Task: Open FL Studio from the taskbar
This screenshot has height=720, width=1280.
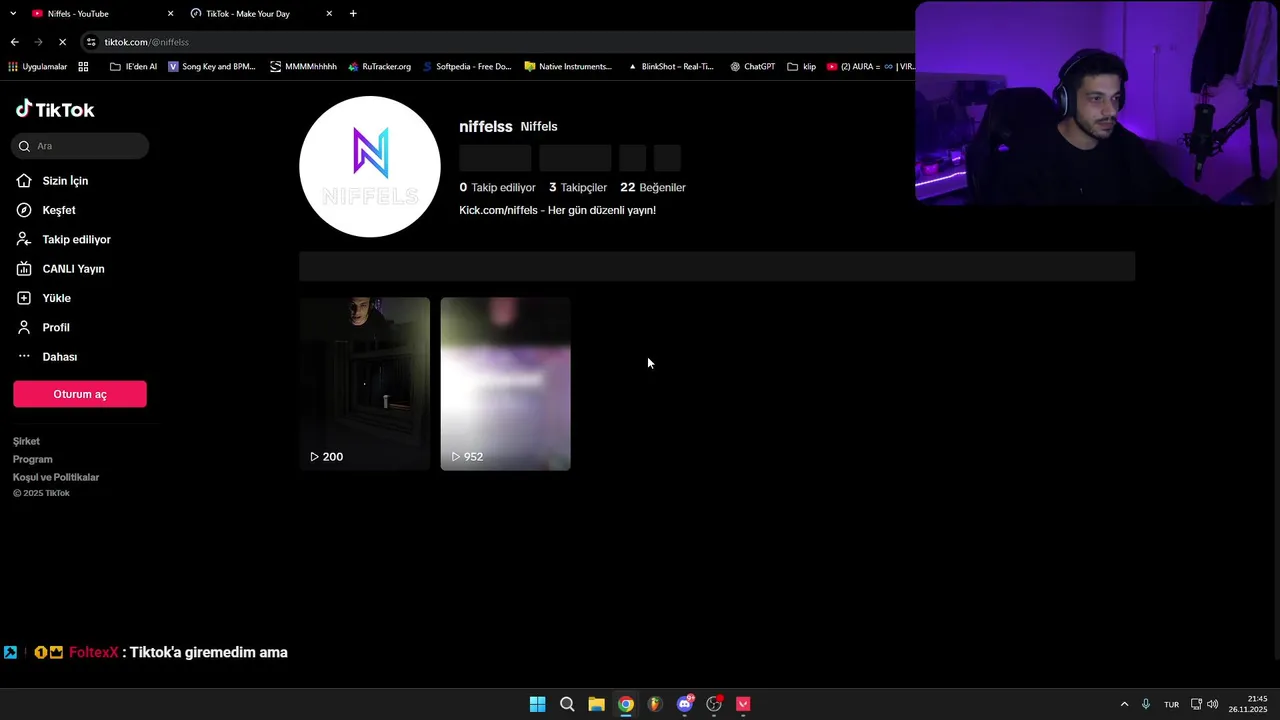Action: (x=655, y=704)
